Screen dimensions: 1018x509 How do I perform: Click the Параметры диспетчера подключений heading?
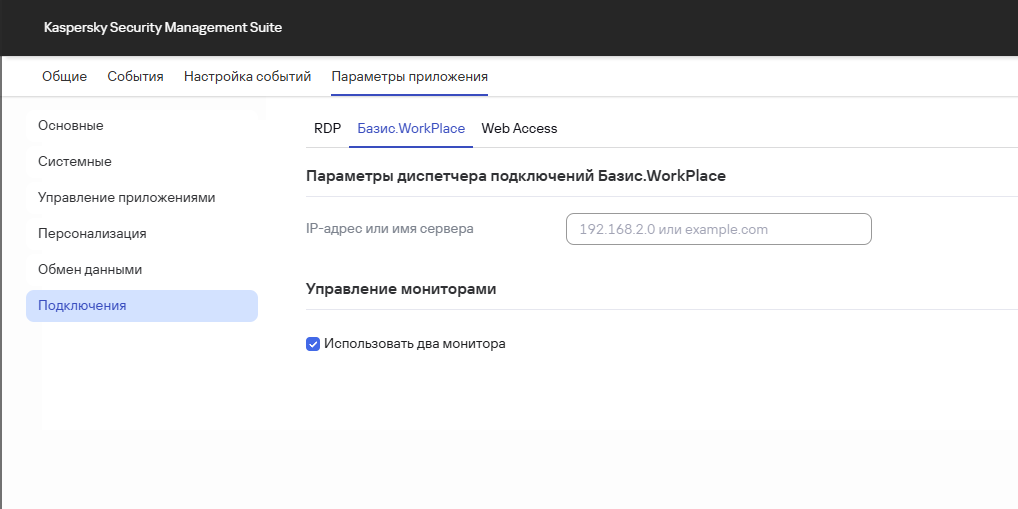point(515,176)
